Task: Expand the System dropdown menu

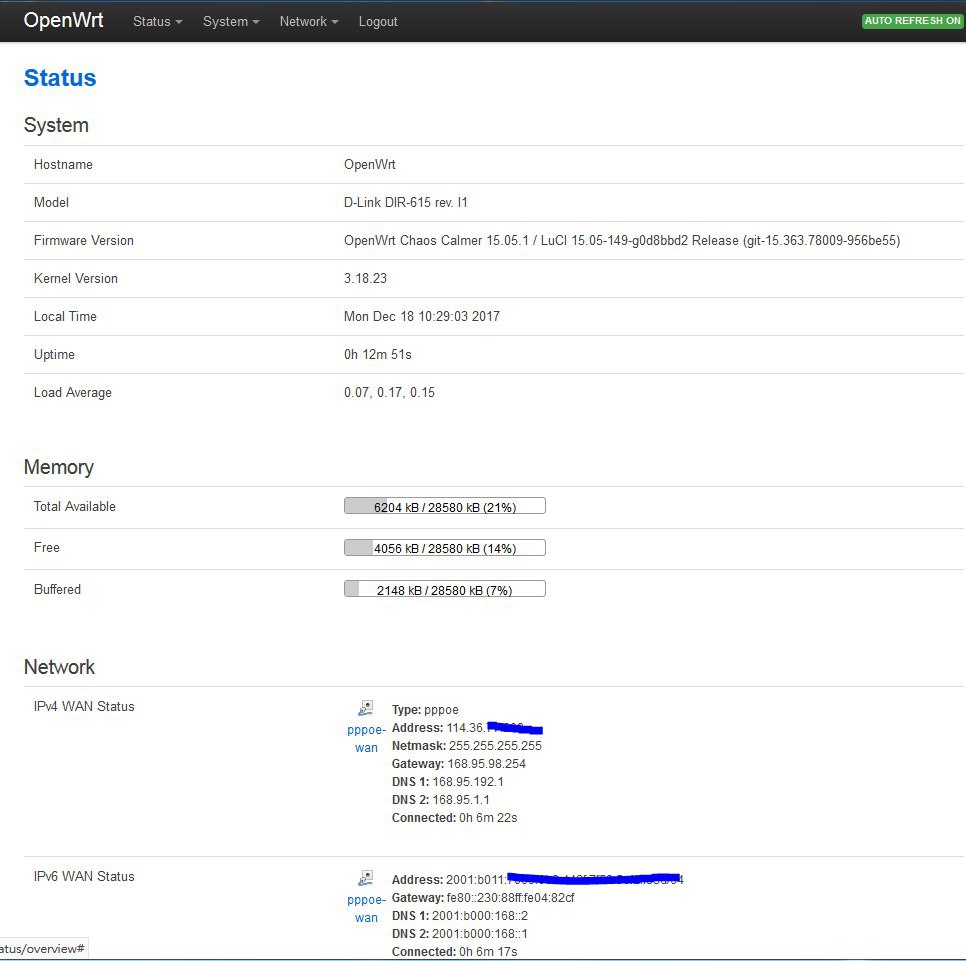Action: pos(230,21)
